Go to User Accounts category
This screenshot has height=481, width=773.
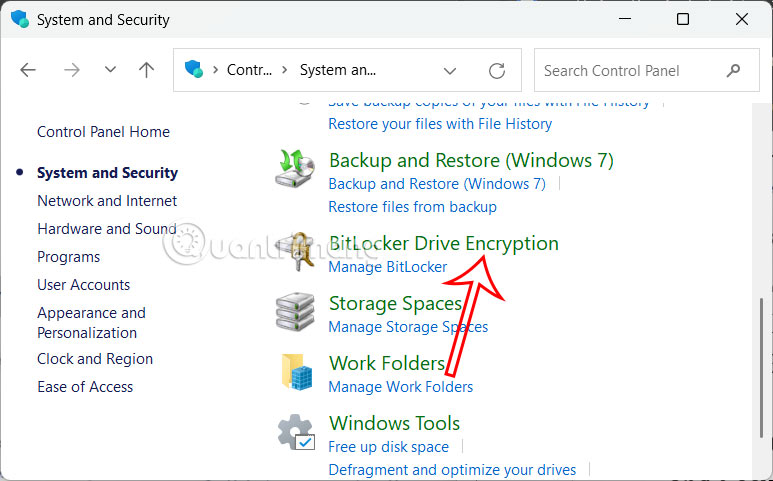coord(84,284)
